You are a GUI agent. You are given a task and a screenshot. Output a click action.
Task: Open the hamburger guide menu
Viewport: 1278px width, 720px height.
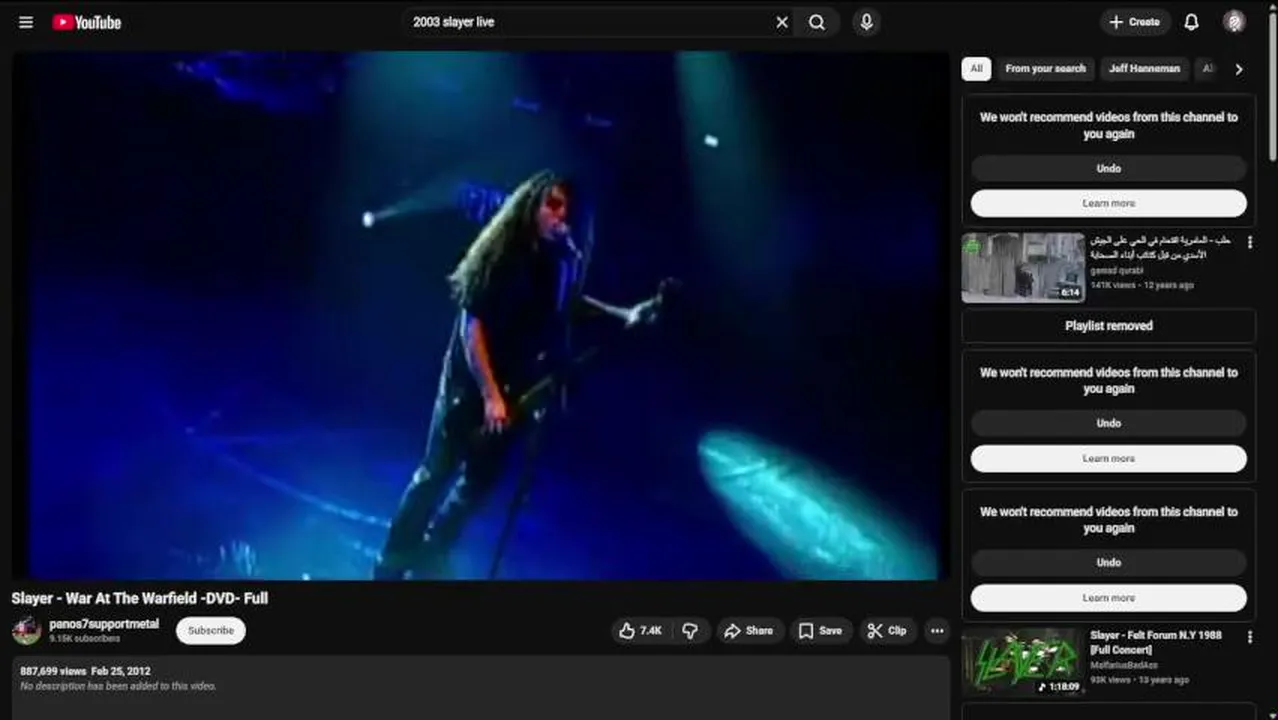26,22
